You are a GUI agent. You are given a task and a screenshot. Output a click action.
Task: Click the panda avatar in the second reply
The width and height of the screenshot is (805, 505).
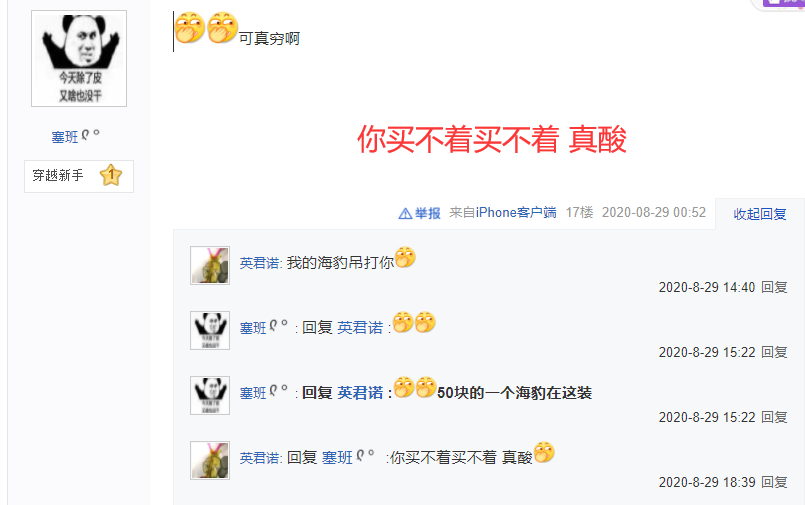click(x=210, y=331)
